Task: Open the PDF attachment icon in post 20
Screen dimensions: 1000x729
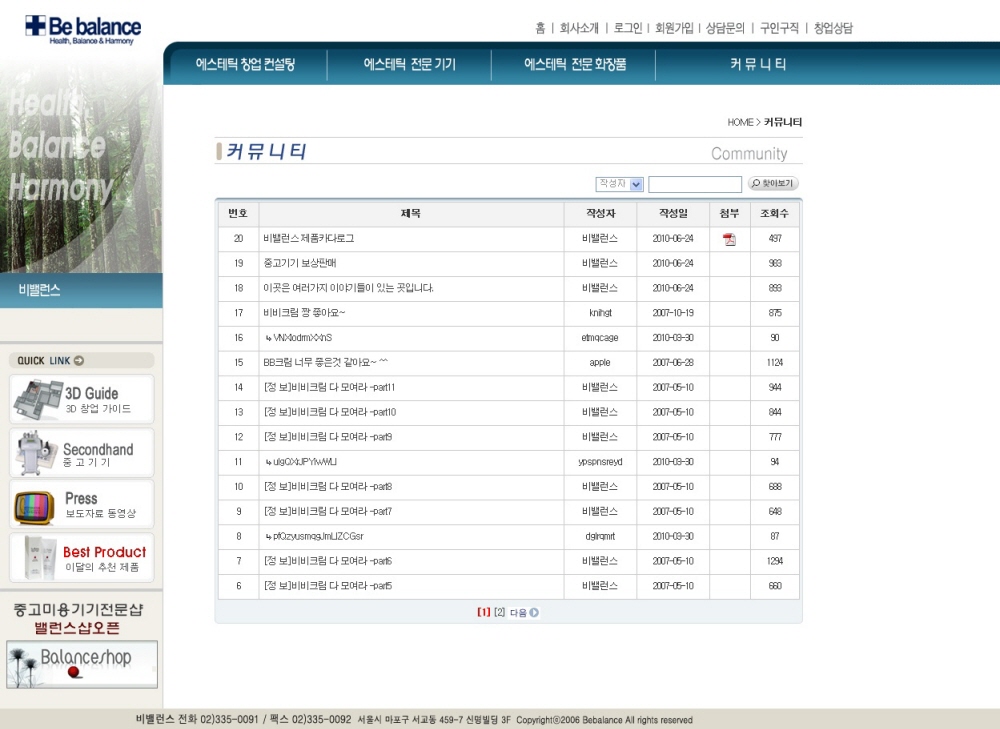Action: [x=729, y=239]
